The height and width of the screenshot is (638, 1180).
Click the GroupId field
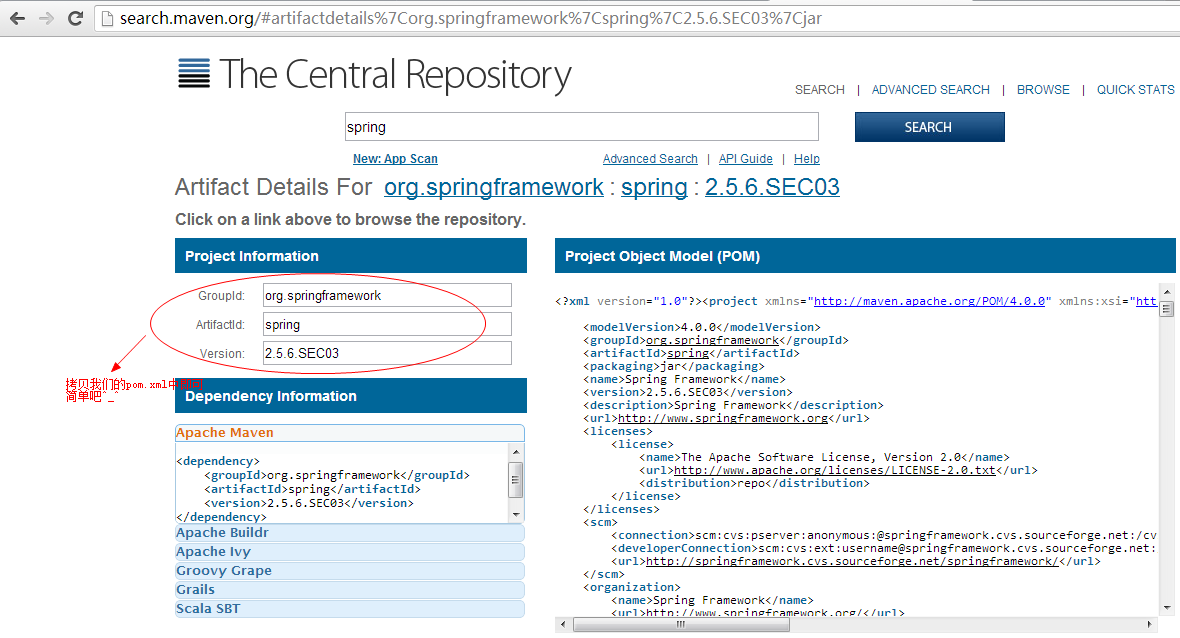click(x=388, y=295)
